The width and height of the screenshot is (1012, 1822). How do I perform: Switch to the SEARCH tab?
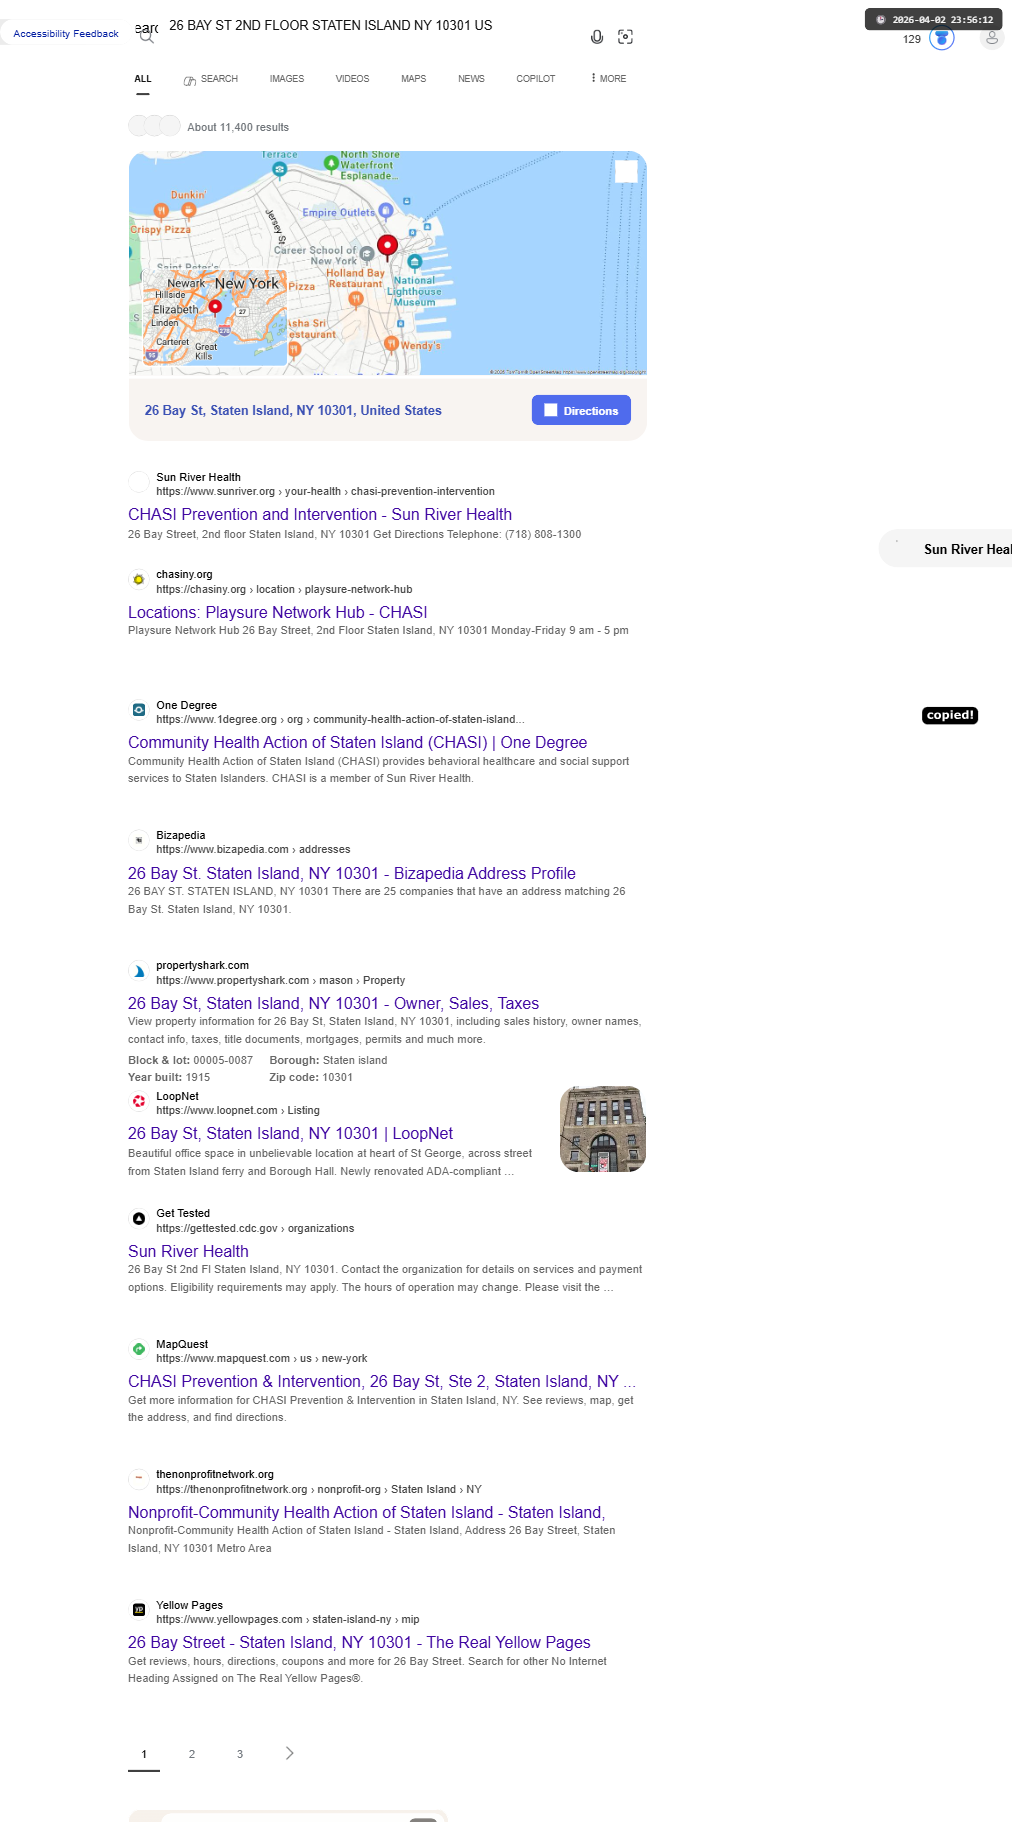tap(211, 79)
